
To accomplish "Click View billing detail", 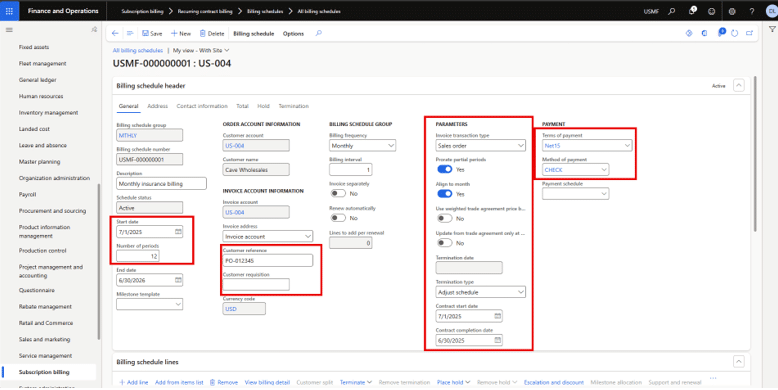I will coord(267,383).
